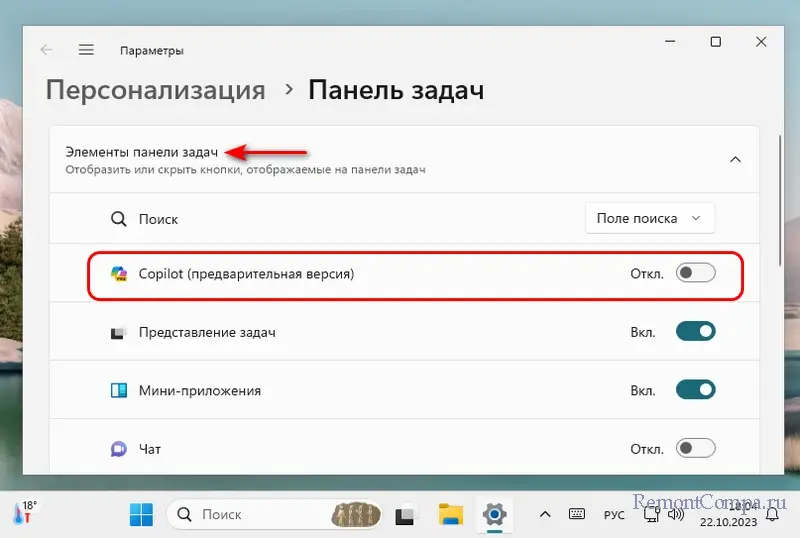Switch the РУС input language indicator

[x=614, y=515]
